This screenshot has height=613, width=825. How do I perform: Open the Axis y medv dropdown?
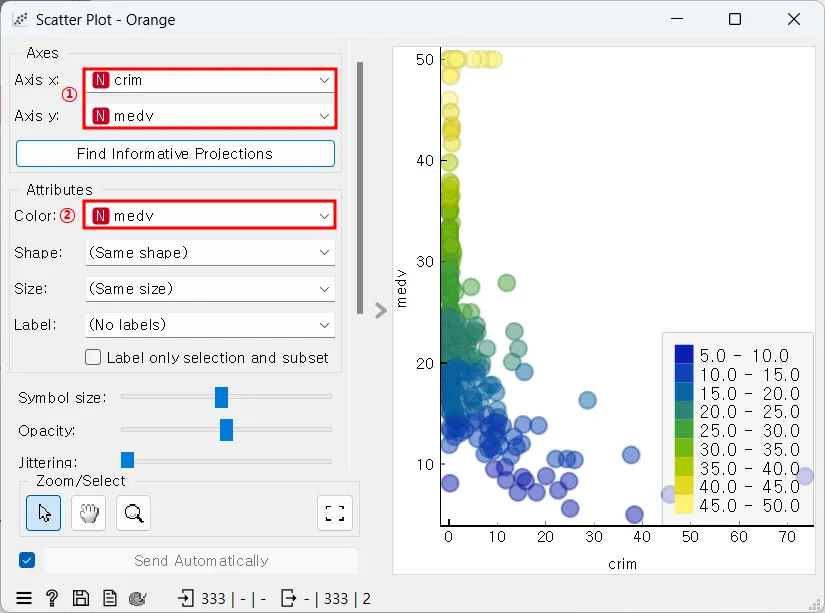[210, 116]
